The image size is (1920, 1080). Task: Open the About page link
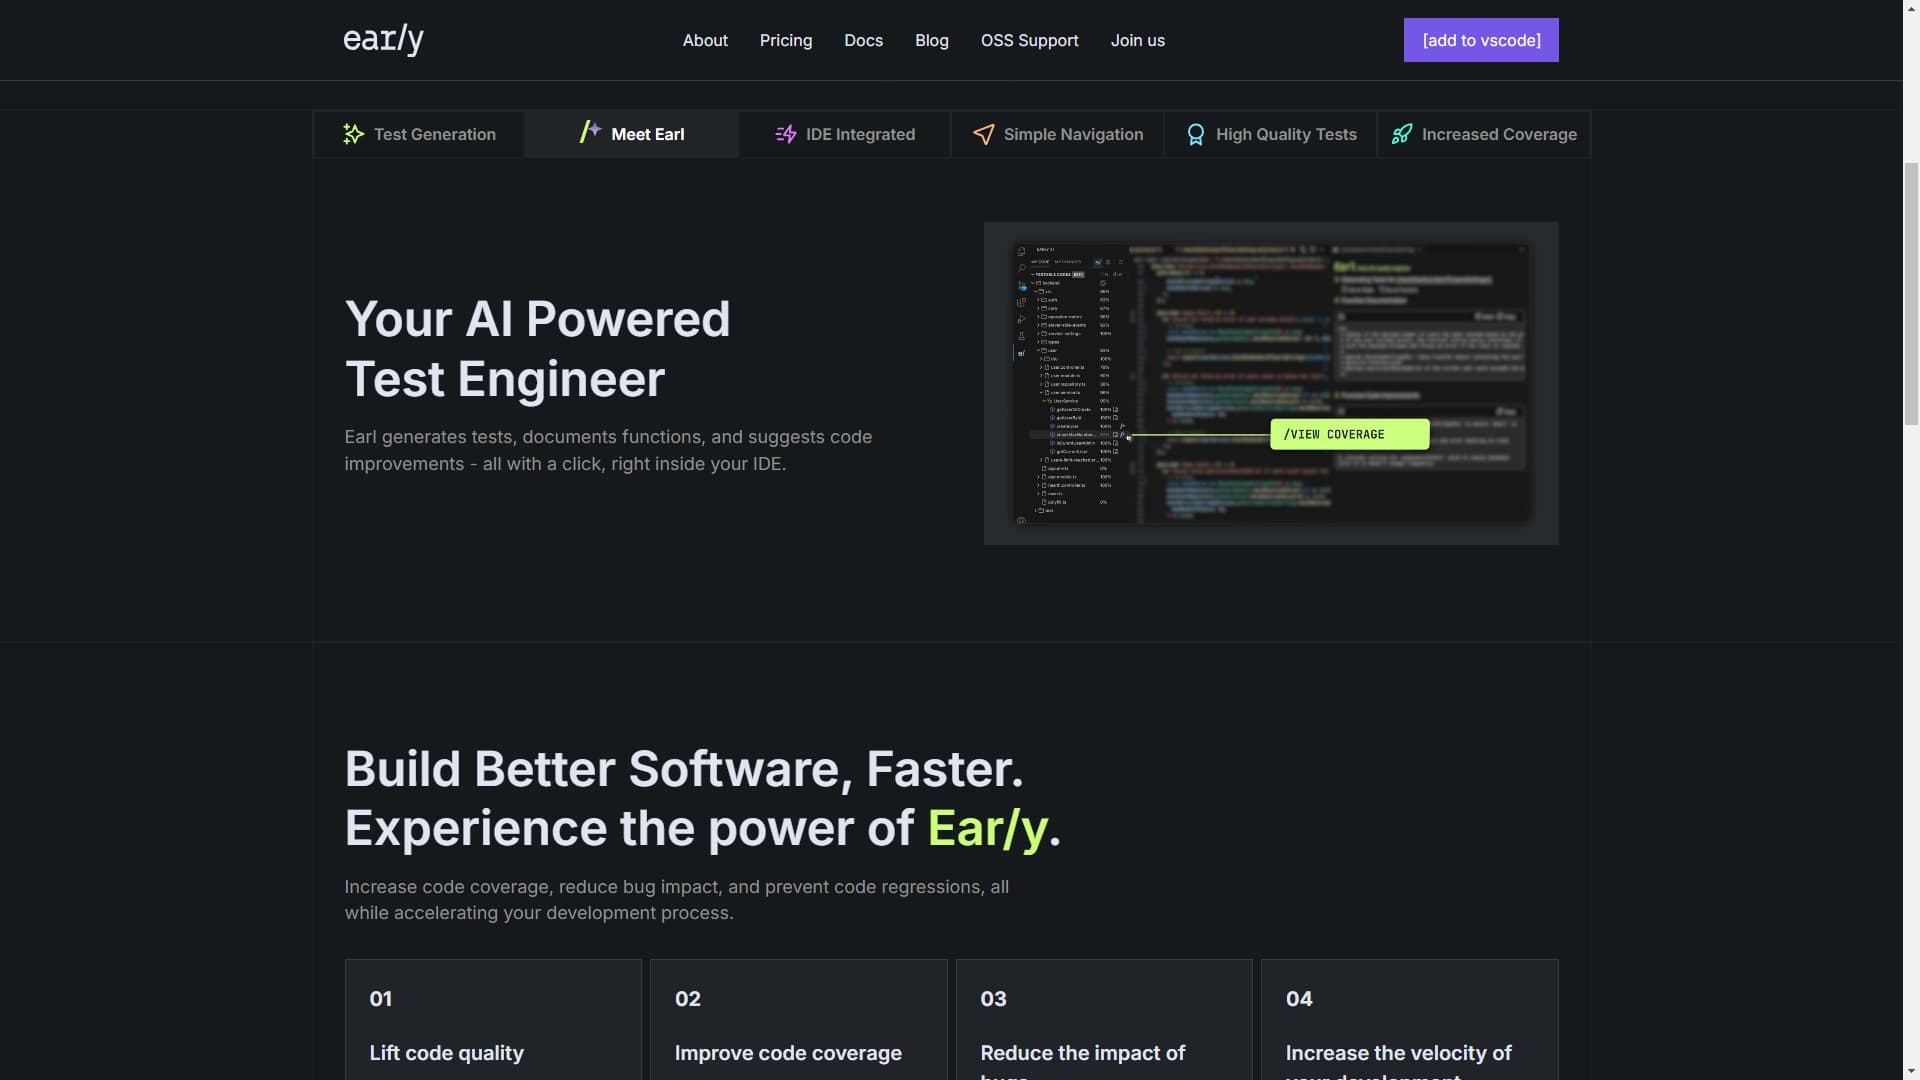705,40
